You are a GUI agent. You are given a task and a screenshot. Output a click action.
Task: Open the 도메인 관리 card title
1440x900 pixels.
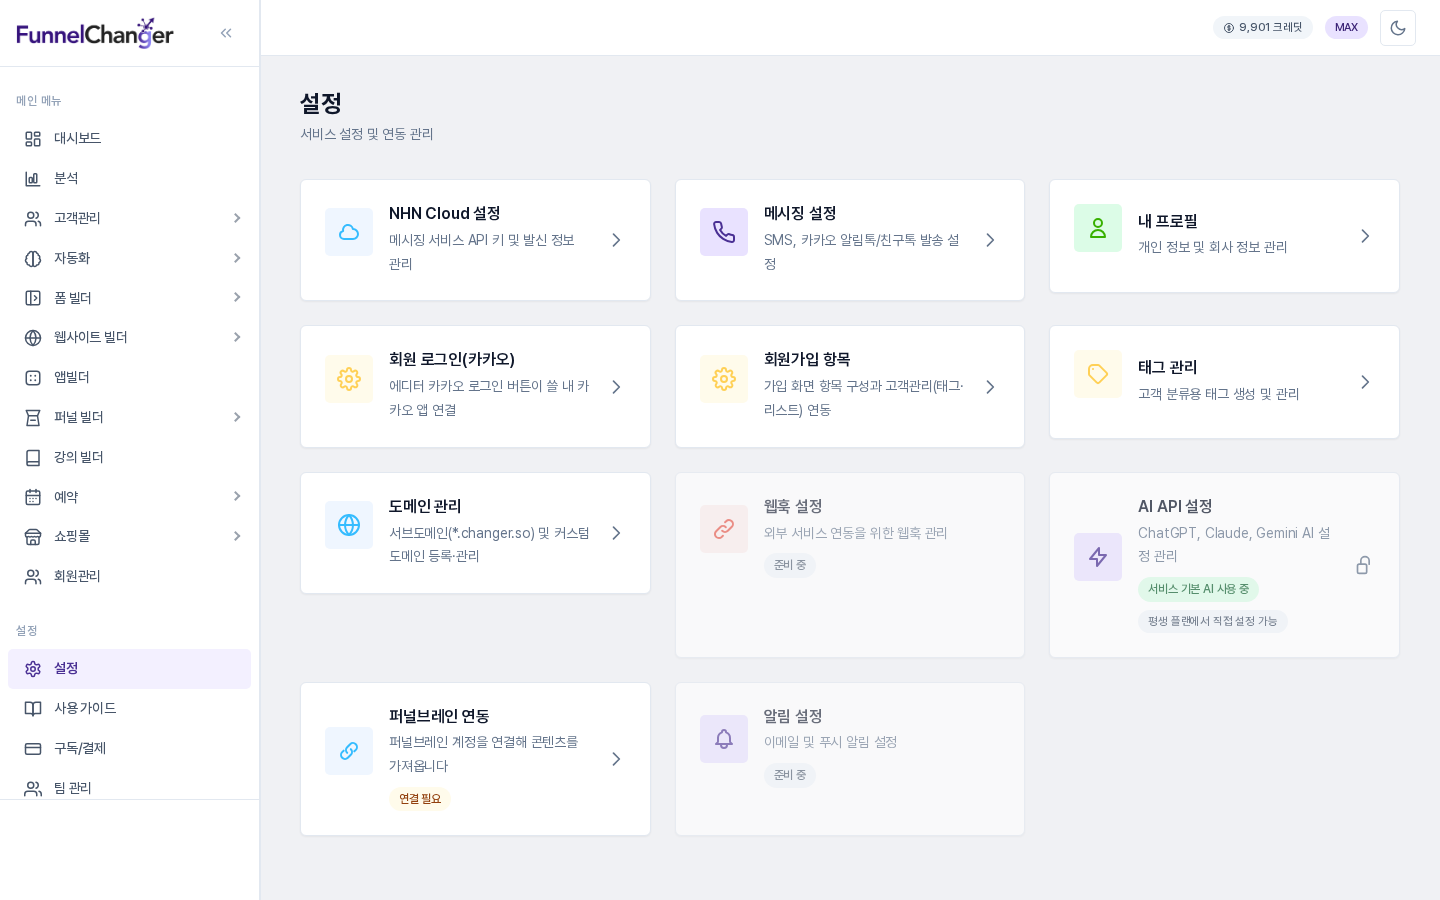tap(425, 506)
